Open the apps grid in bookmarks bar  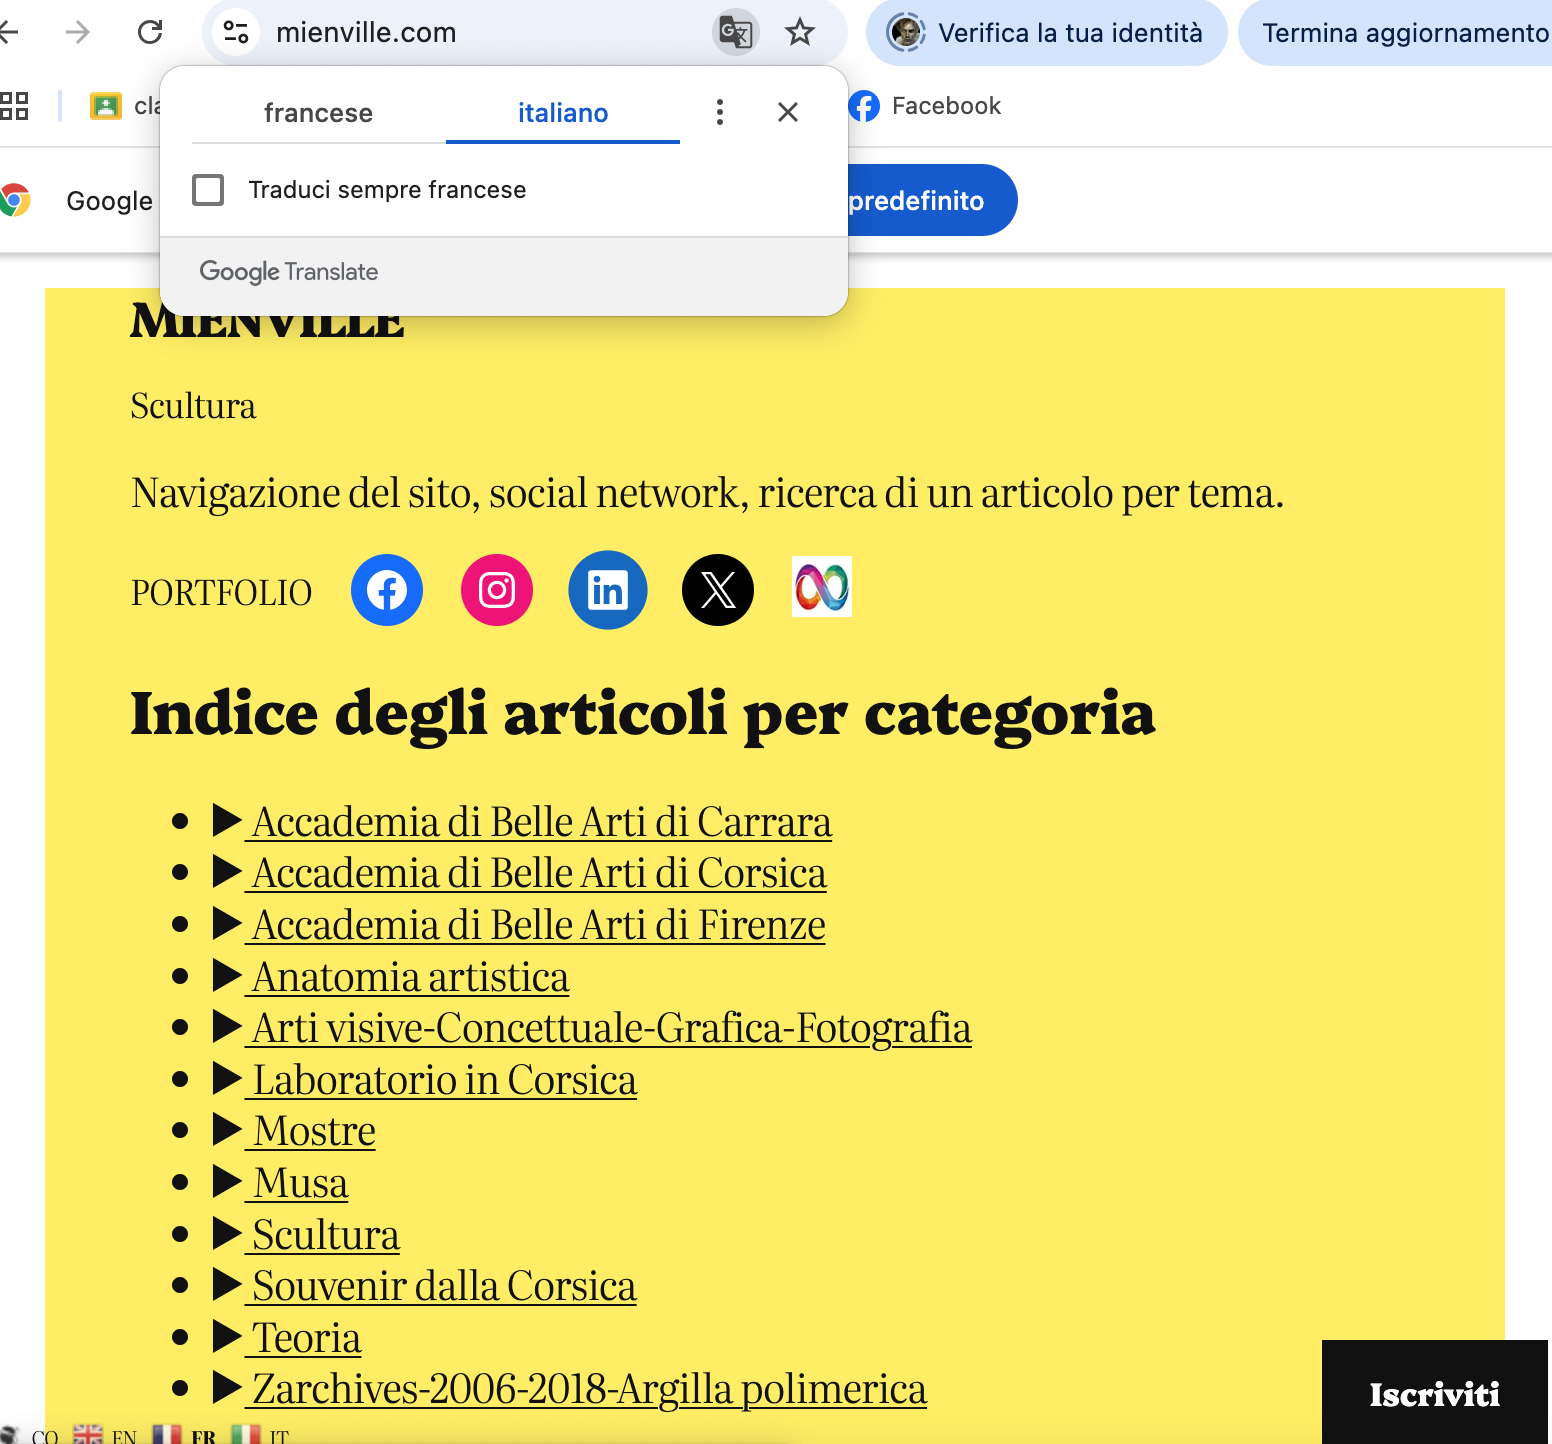[x=14, y=105]
